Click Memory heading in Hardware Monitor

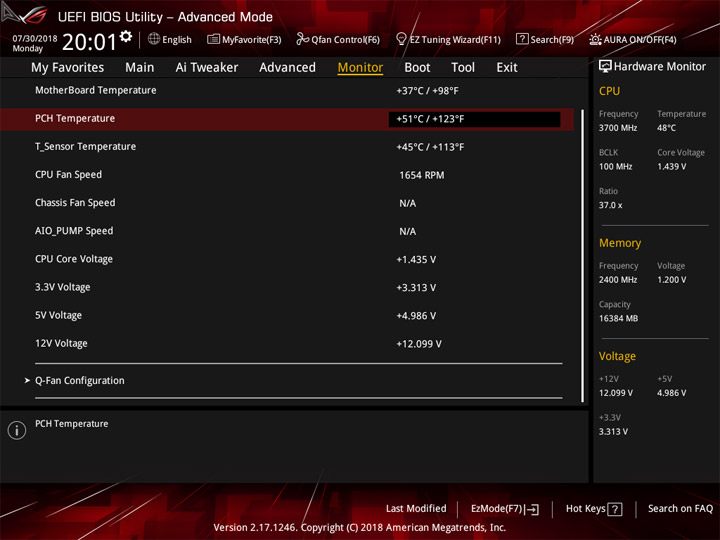click(x=620, y=243)
